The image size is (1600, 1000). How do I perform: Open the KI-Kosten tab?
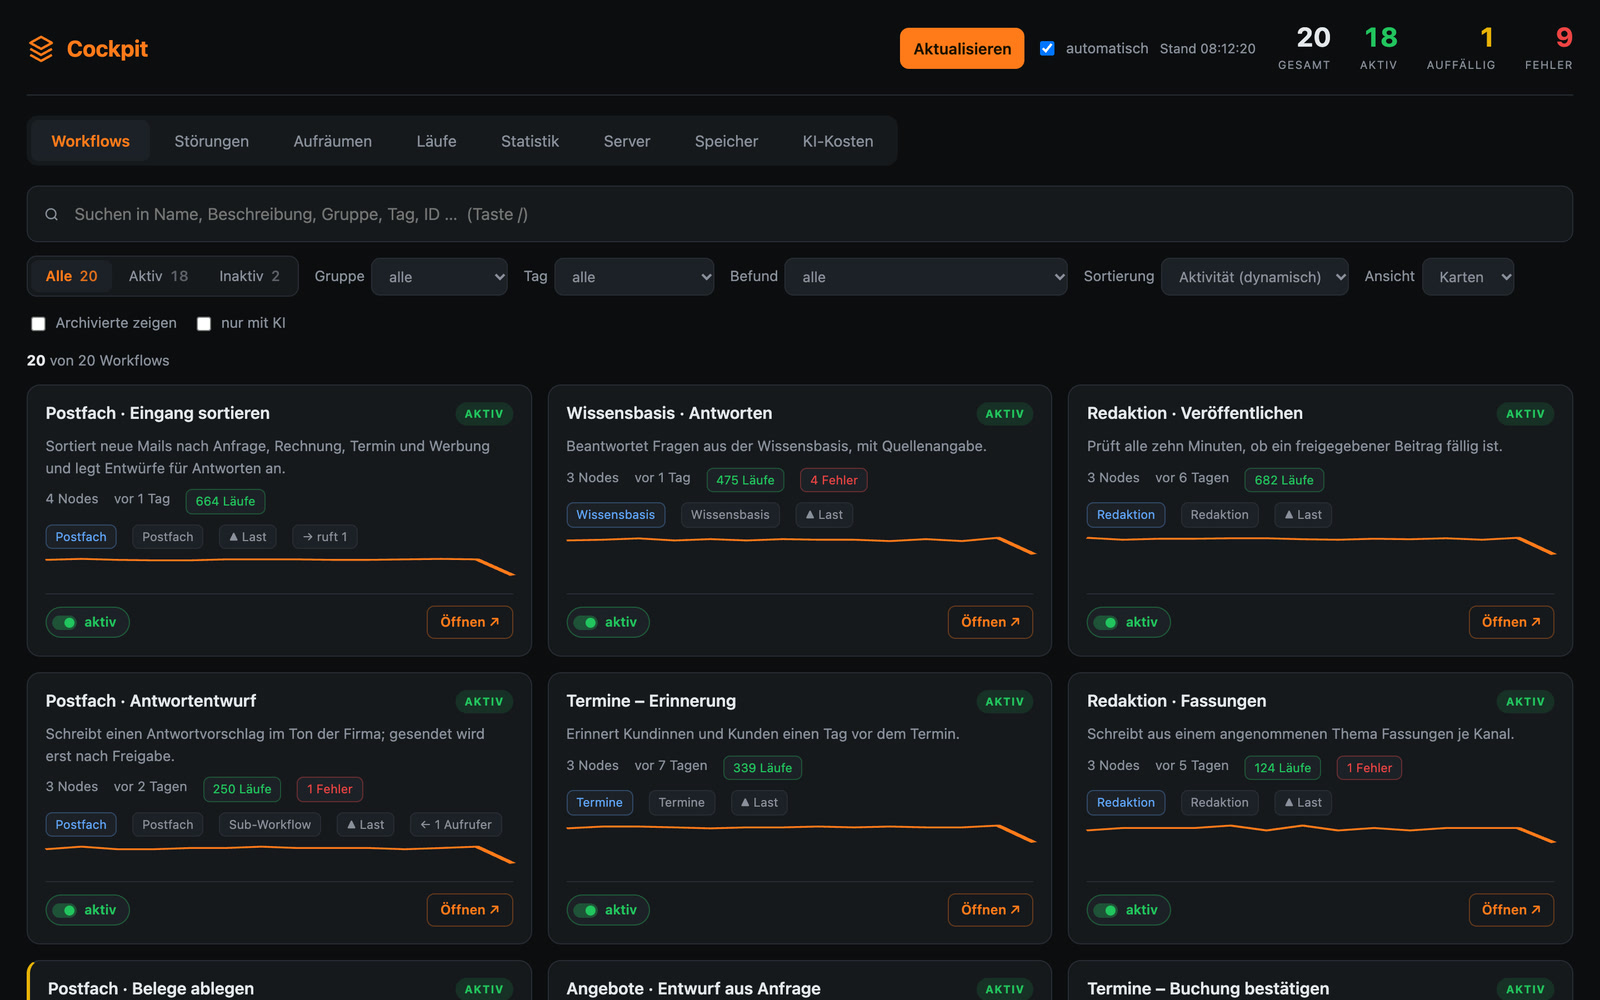838,141
